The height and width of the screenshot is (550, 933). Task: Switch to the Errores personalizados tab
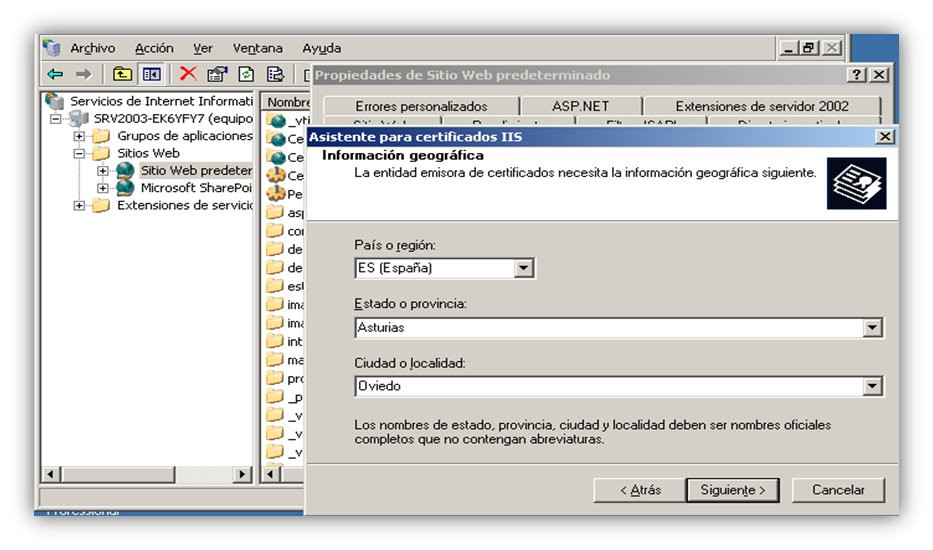[421, 107]
